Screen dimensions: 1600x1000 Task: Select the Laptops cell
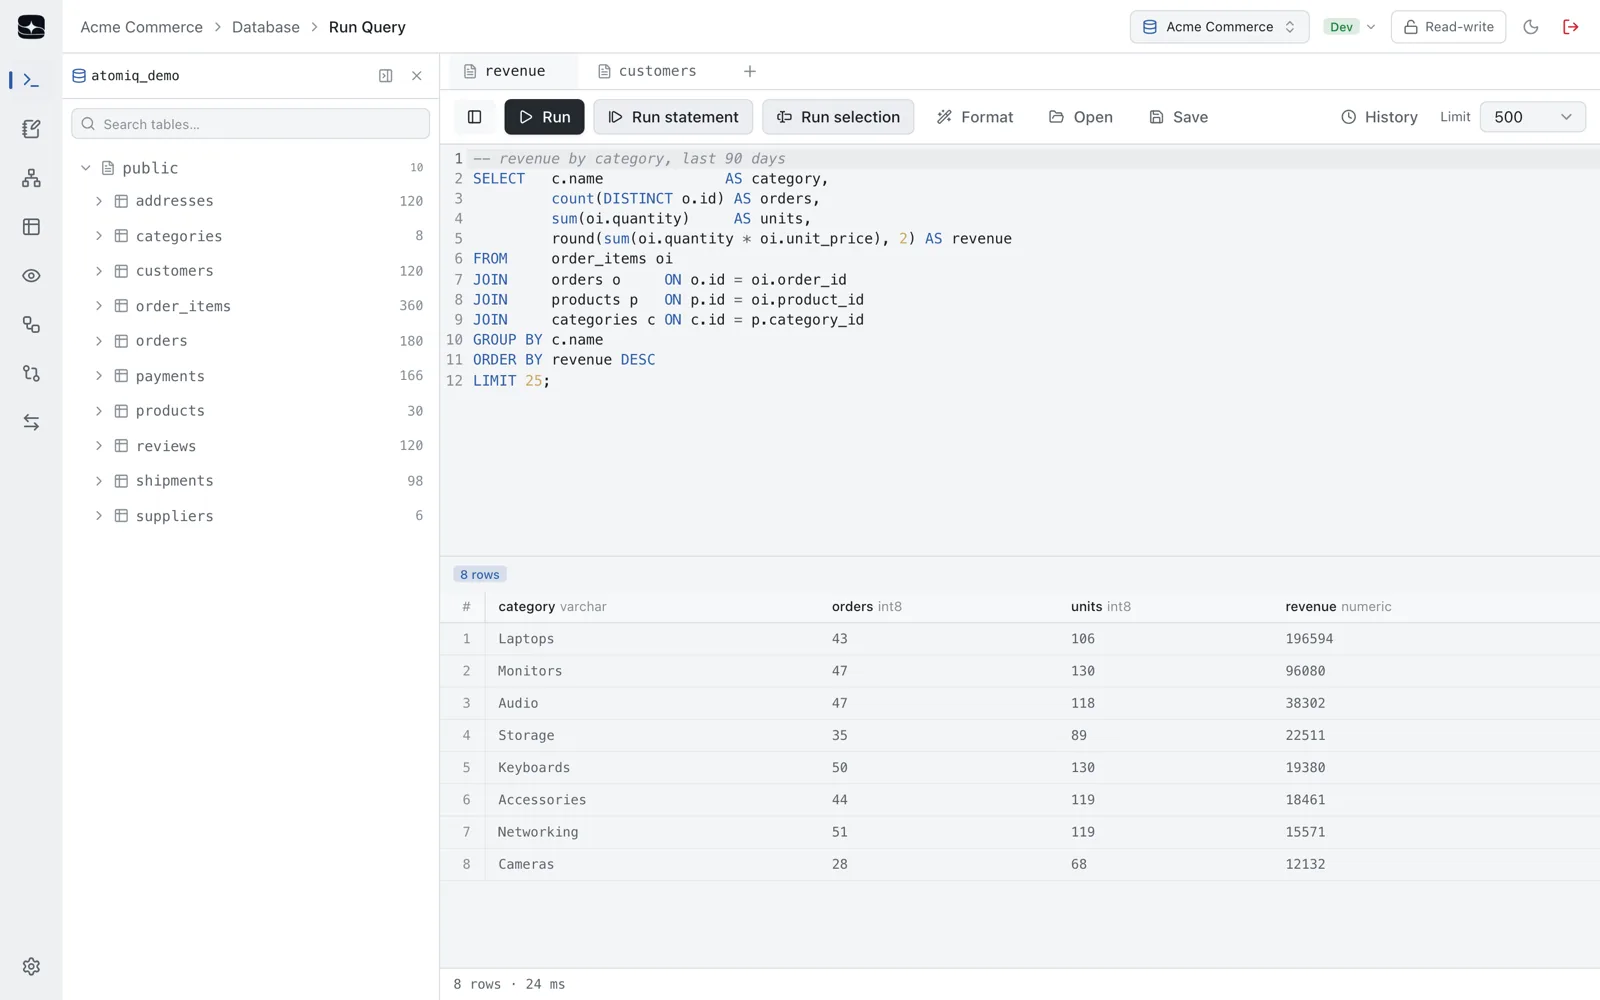tap(526, 639)
